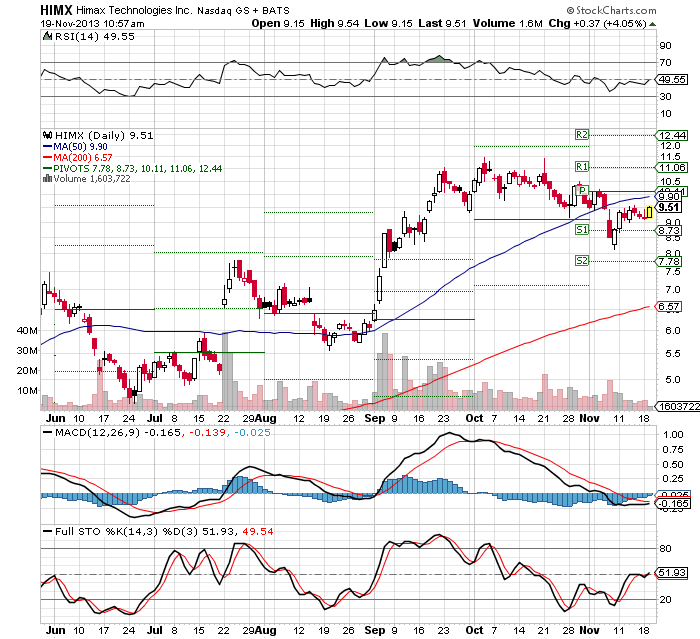This screenshot has width=700, height=639.
Task: Click the red 6.57 MA(200) price tag
Action: (670, 307)
